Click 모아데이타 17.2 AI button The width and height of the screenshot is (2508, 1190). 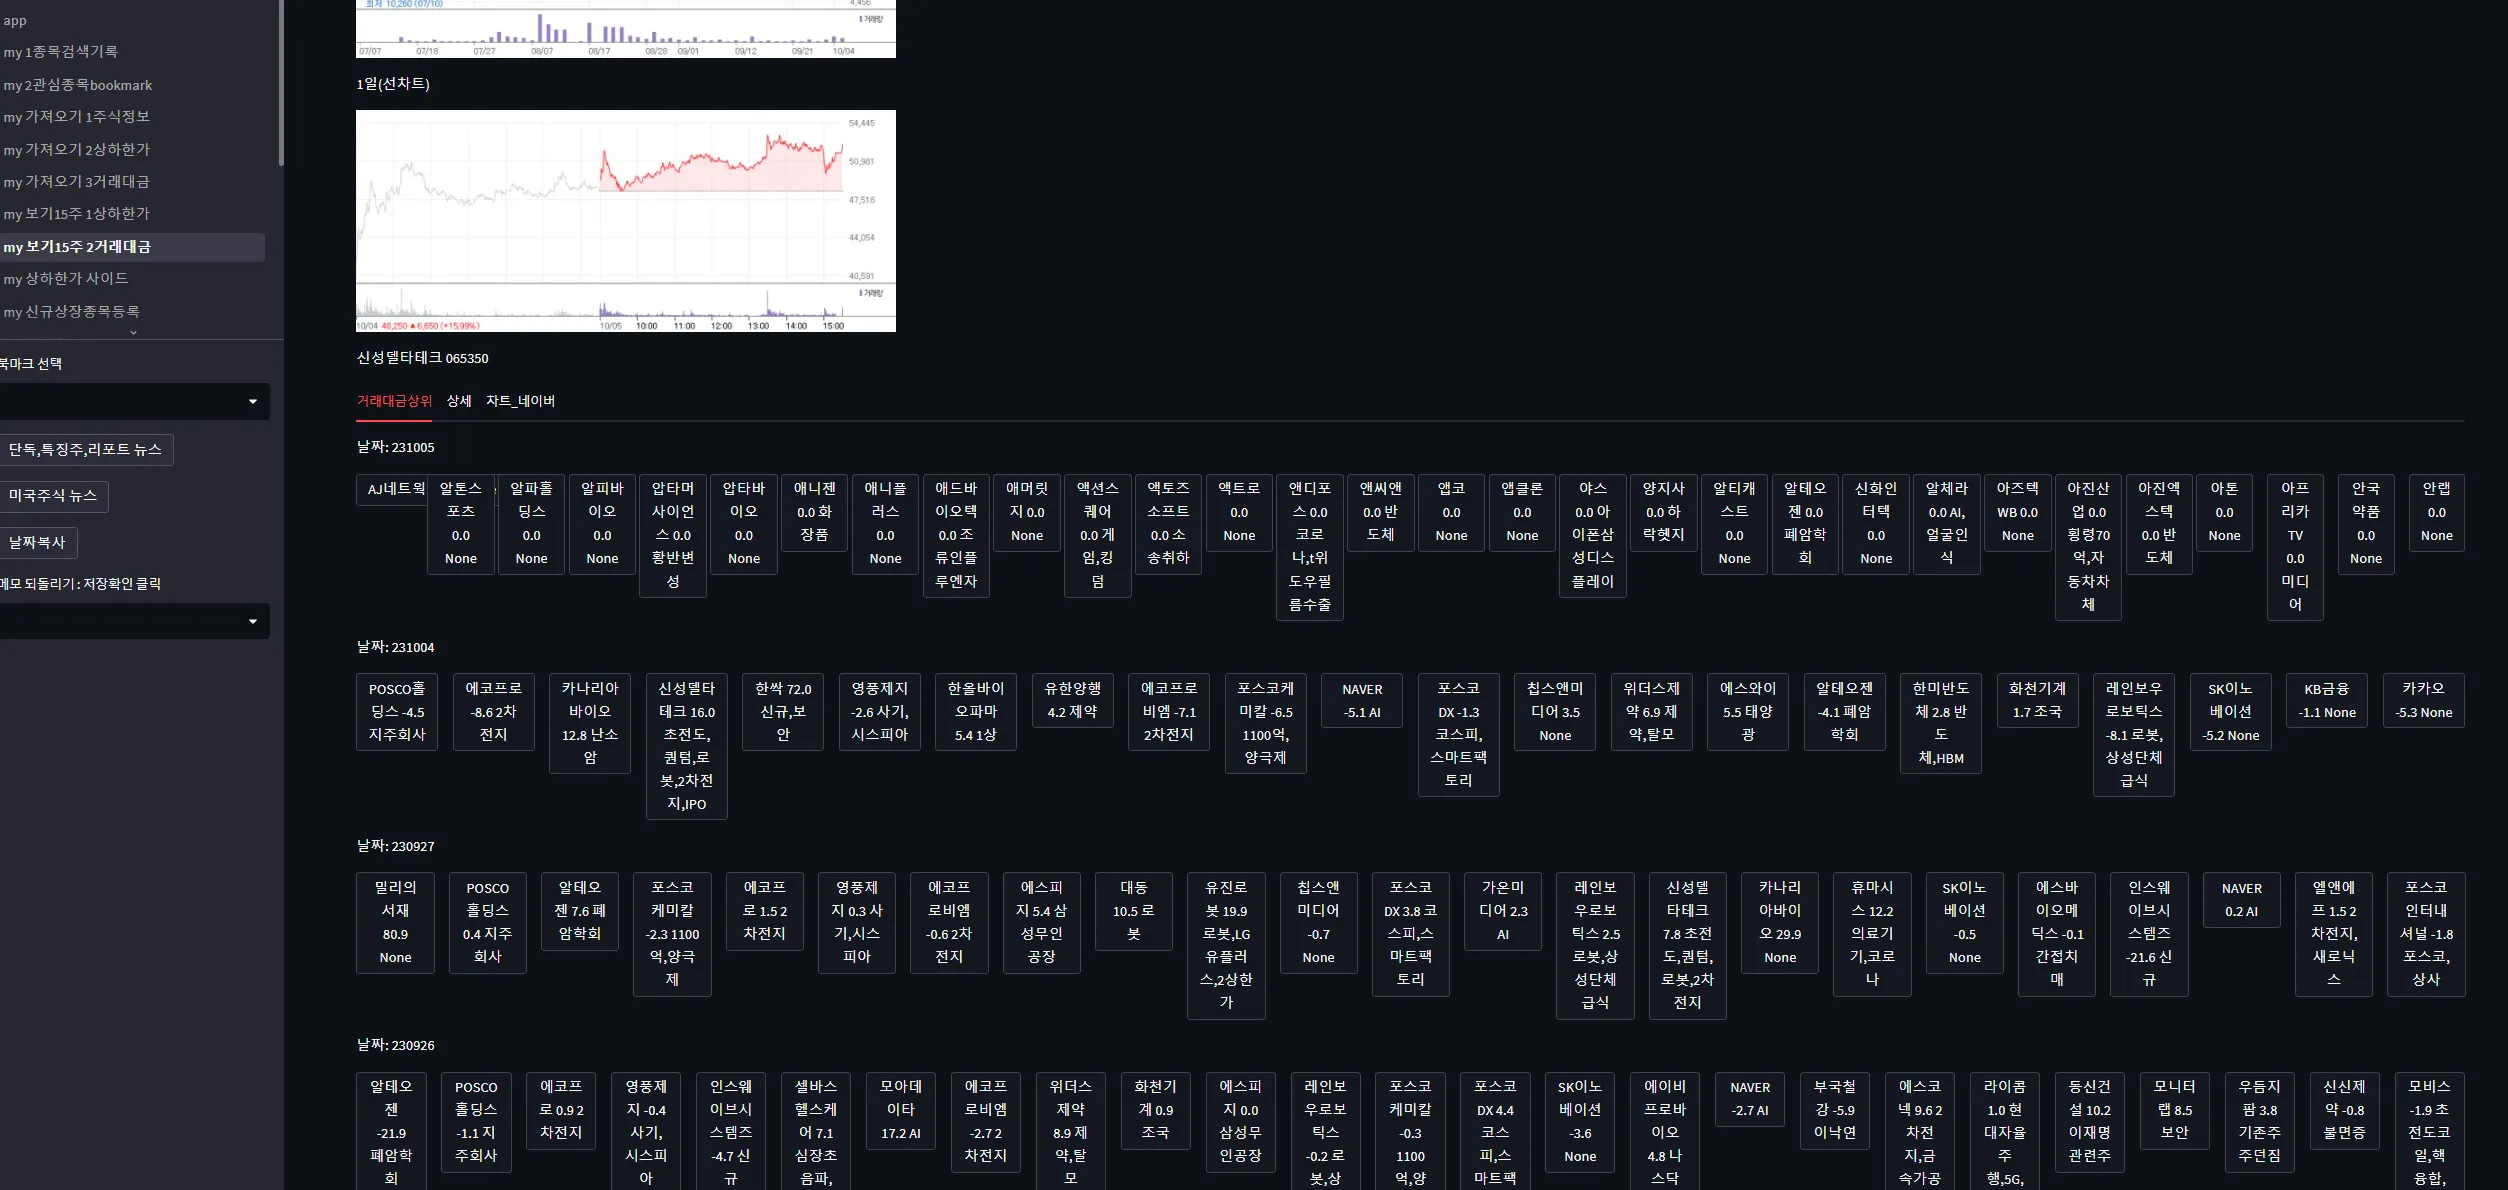coord(901,1110)
